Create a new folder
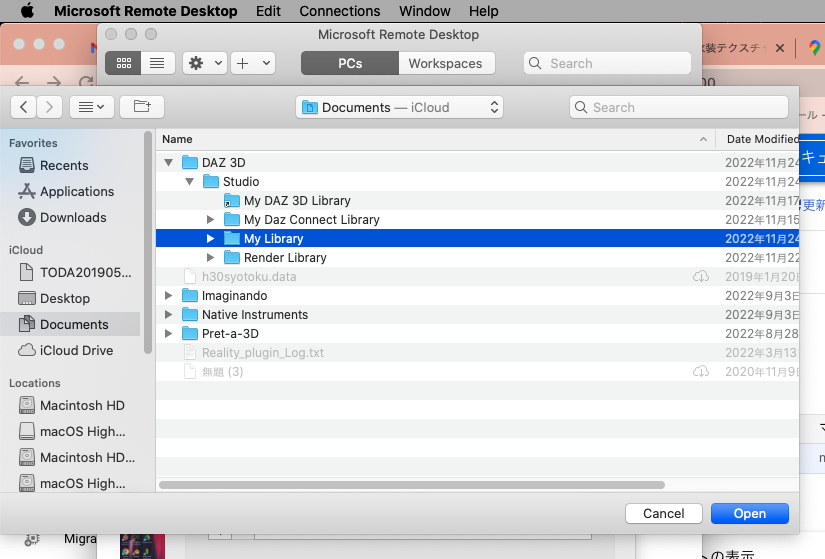Screen dimensions: 825x559 [x=142, y=107]
